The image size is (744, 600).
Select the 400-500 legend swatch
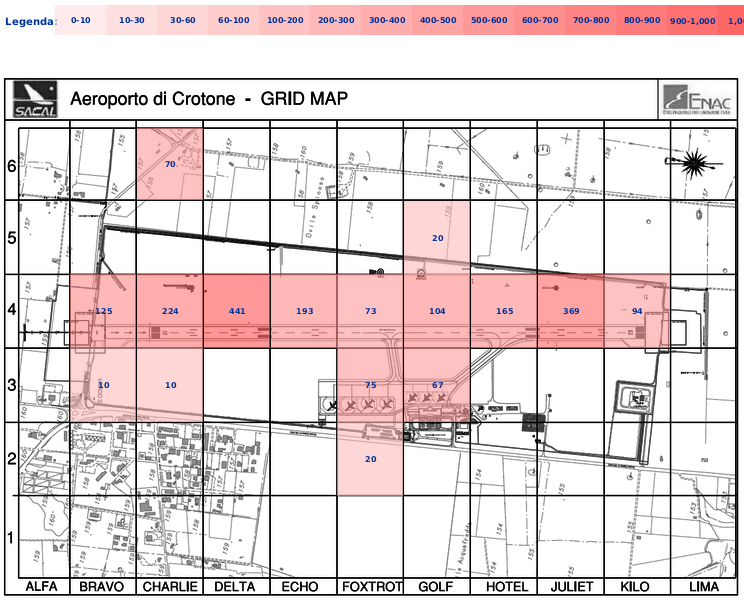(x=438, y=20)
